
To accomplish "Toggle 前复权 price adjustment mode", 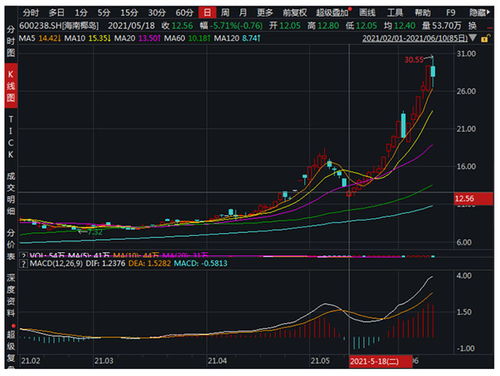I will click(295, 13).
